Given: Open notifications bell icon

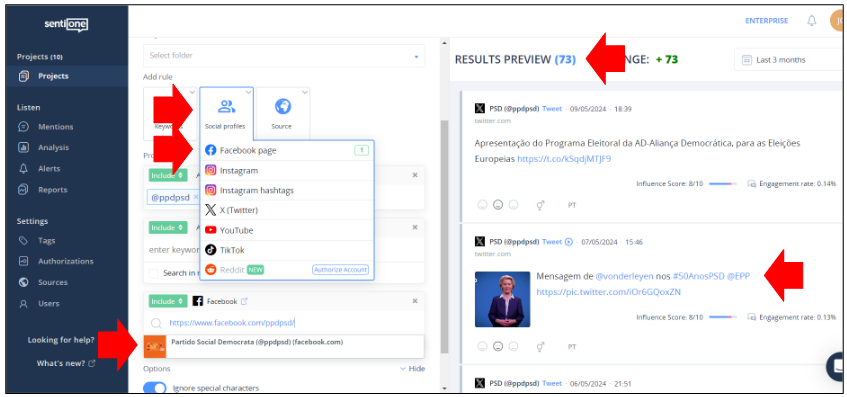Looking at the screenshot, I should coord(811,21).
